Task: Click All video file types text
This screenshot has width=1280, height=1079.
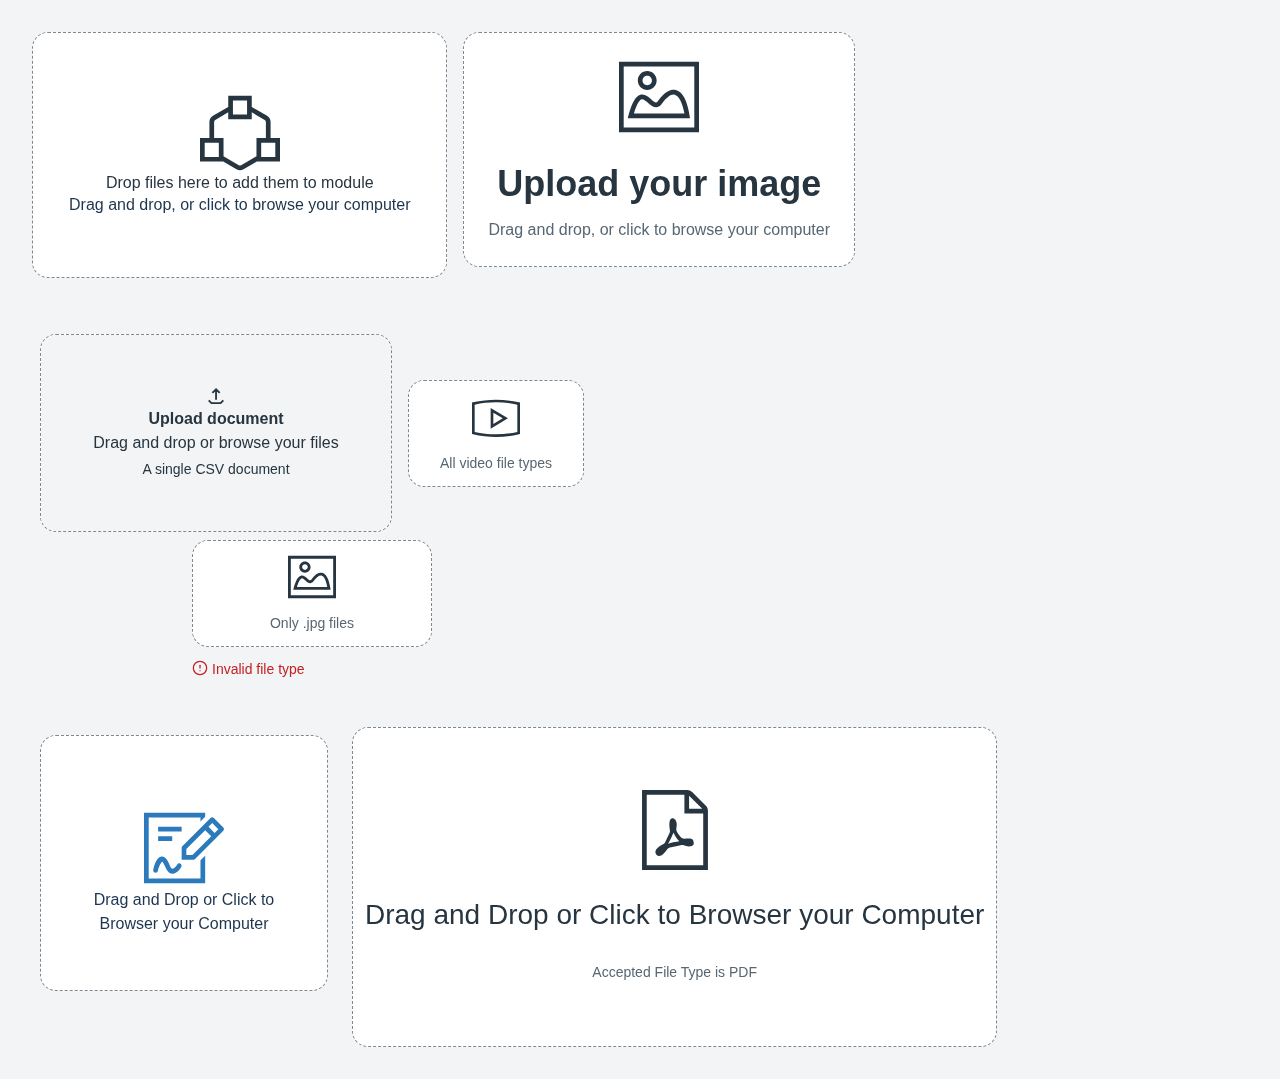Action: pos(496,463)
